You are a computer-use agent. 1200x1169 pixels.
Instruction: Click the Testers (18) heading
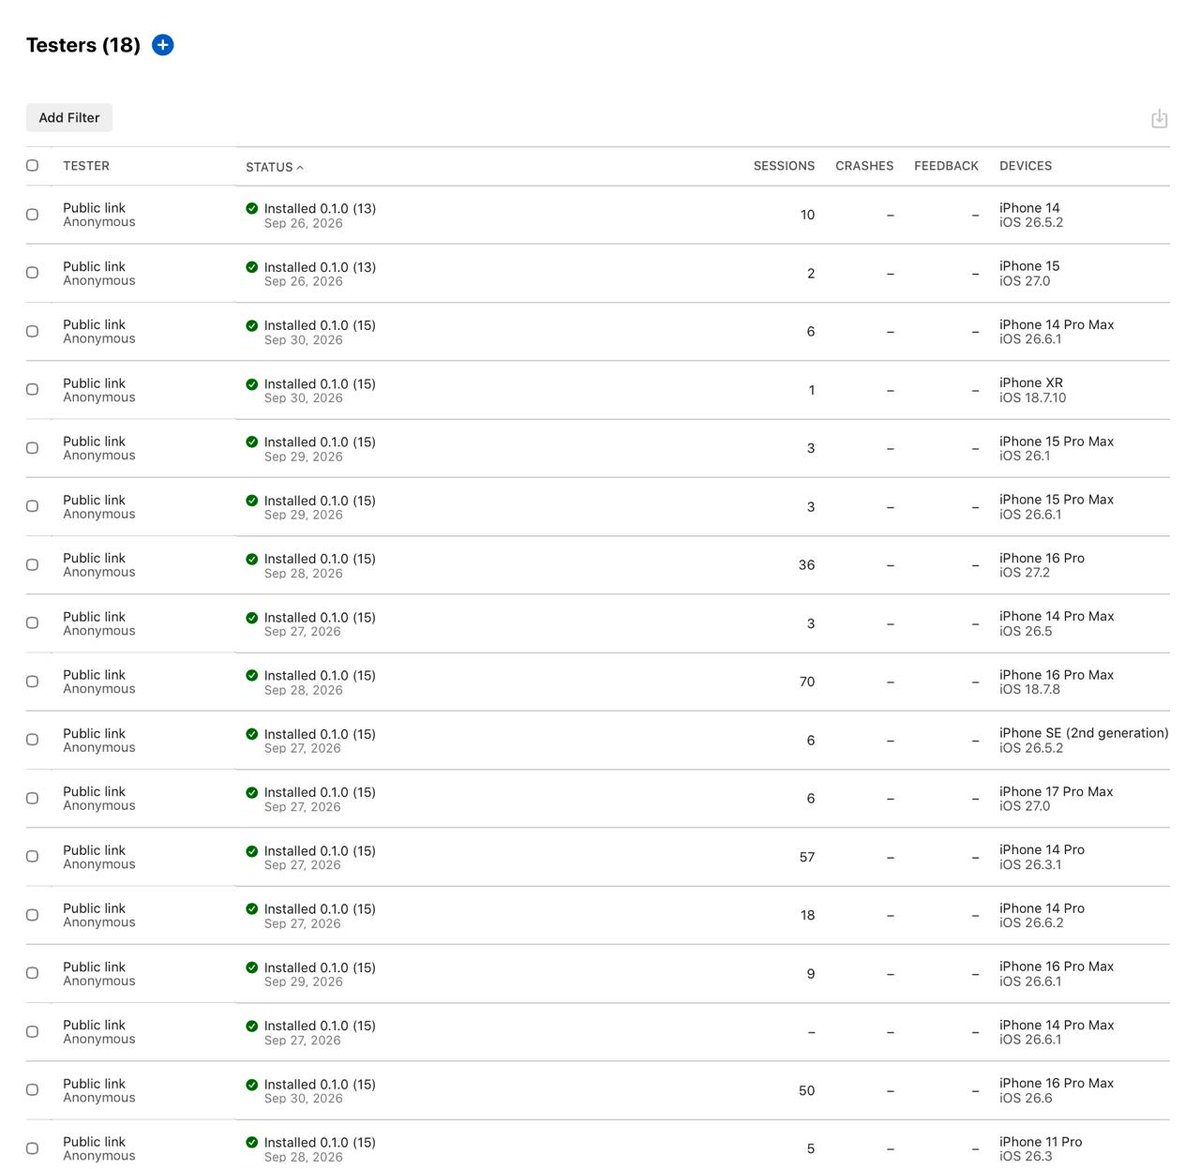[x=83, y=45]
